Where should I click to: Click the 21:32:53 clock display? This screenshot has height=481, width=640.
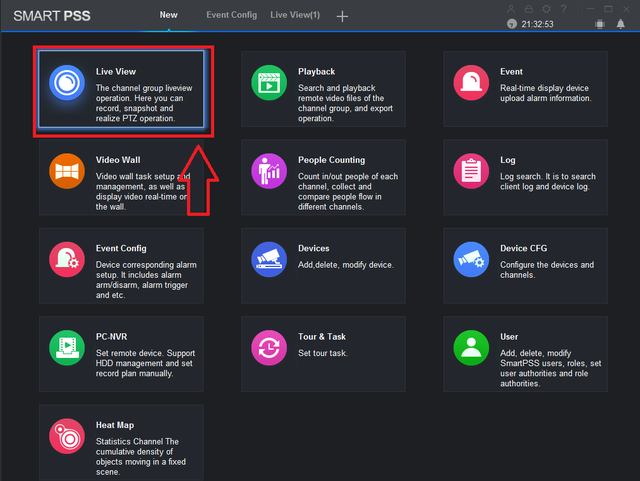point(537,24)
